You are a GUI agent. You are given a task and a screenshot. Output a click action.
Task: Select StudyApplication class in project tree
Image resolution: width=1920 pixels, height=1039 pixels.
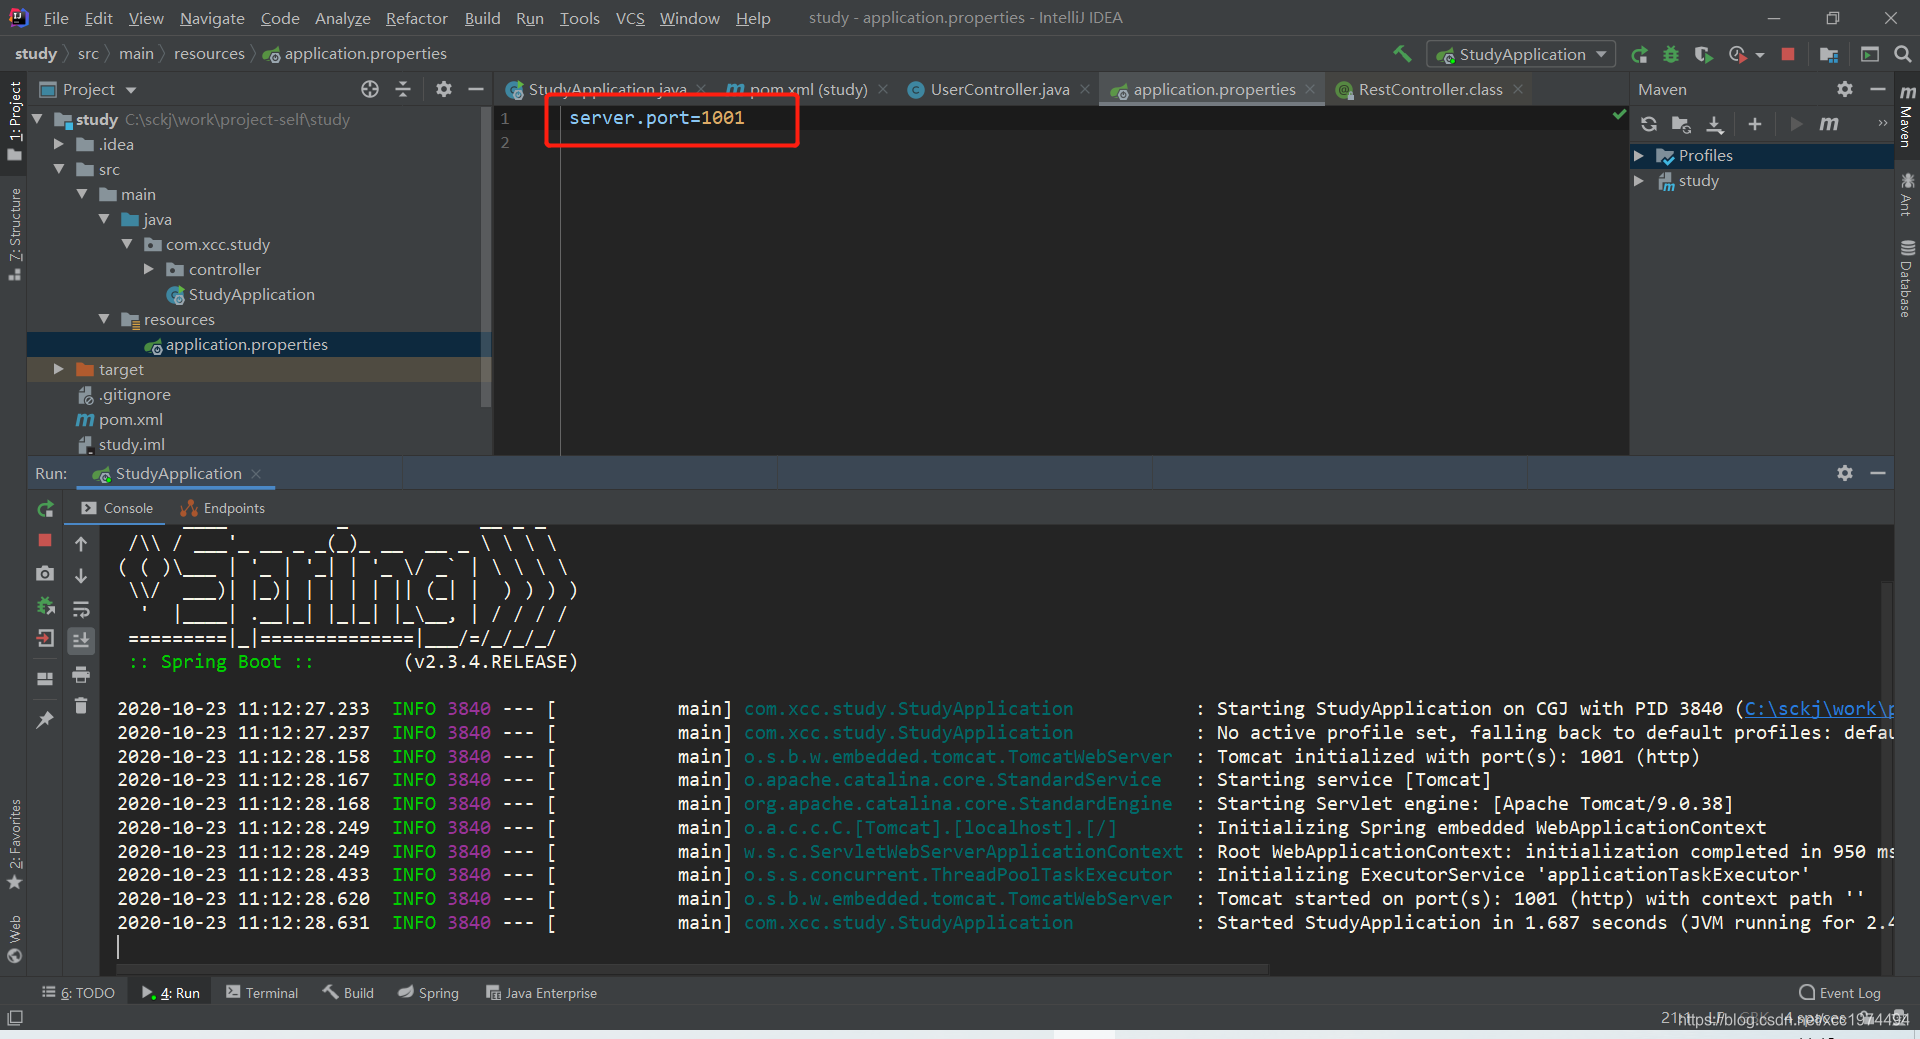pyautogui.click(x=240, y=294)
